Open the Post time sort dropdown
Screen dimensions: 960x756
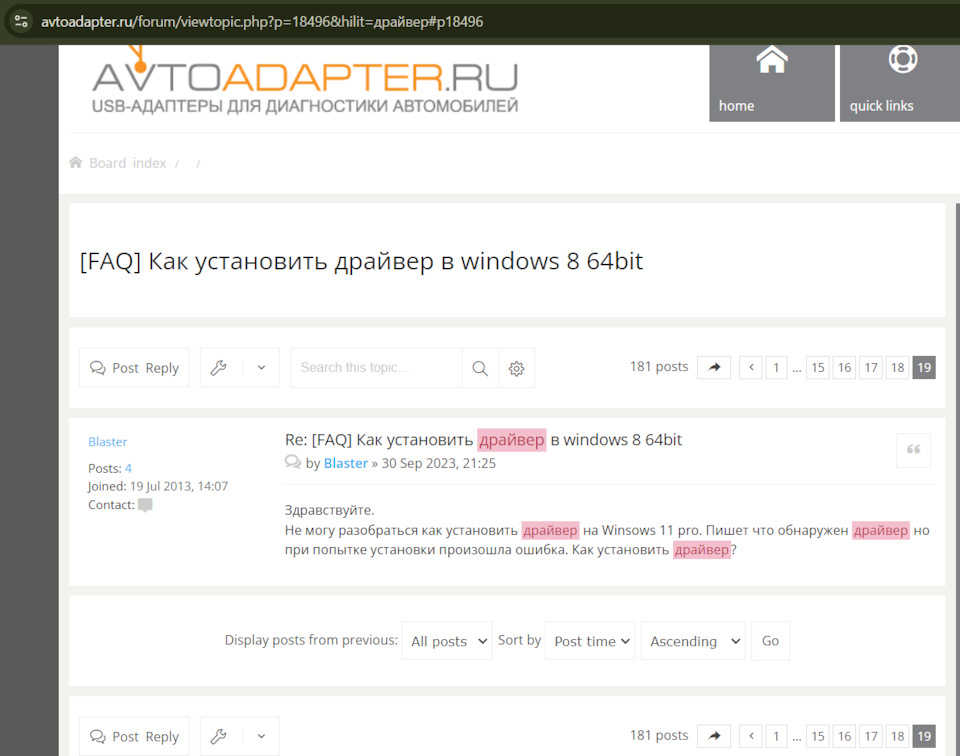coord(590,640)
